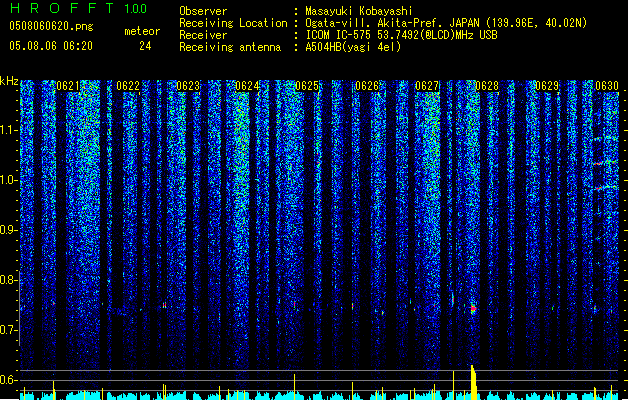Click the Receiver label
This screenshot has height=400, width=629.
point(203,35)
